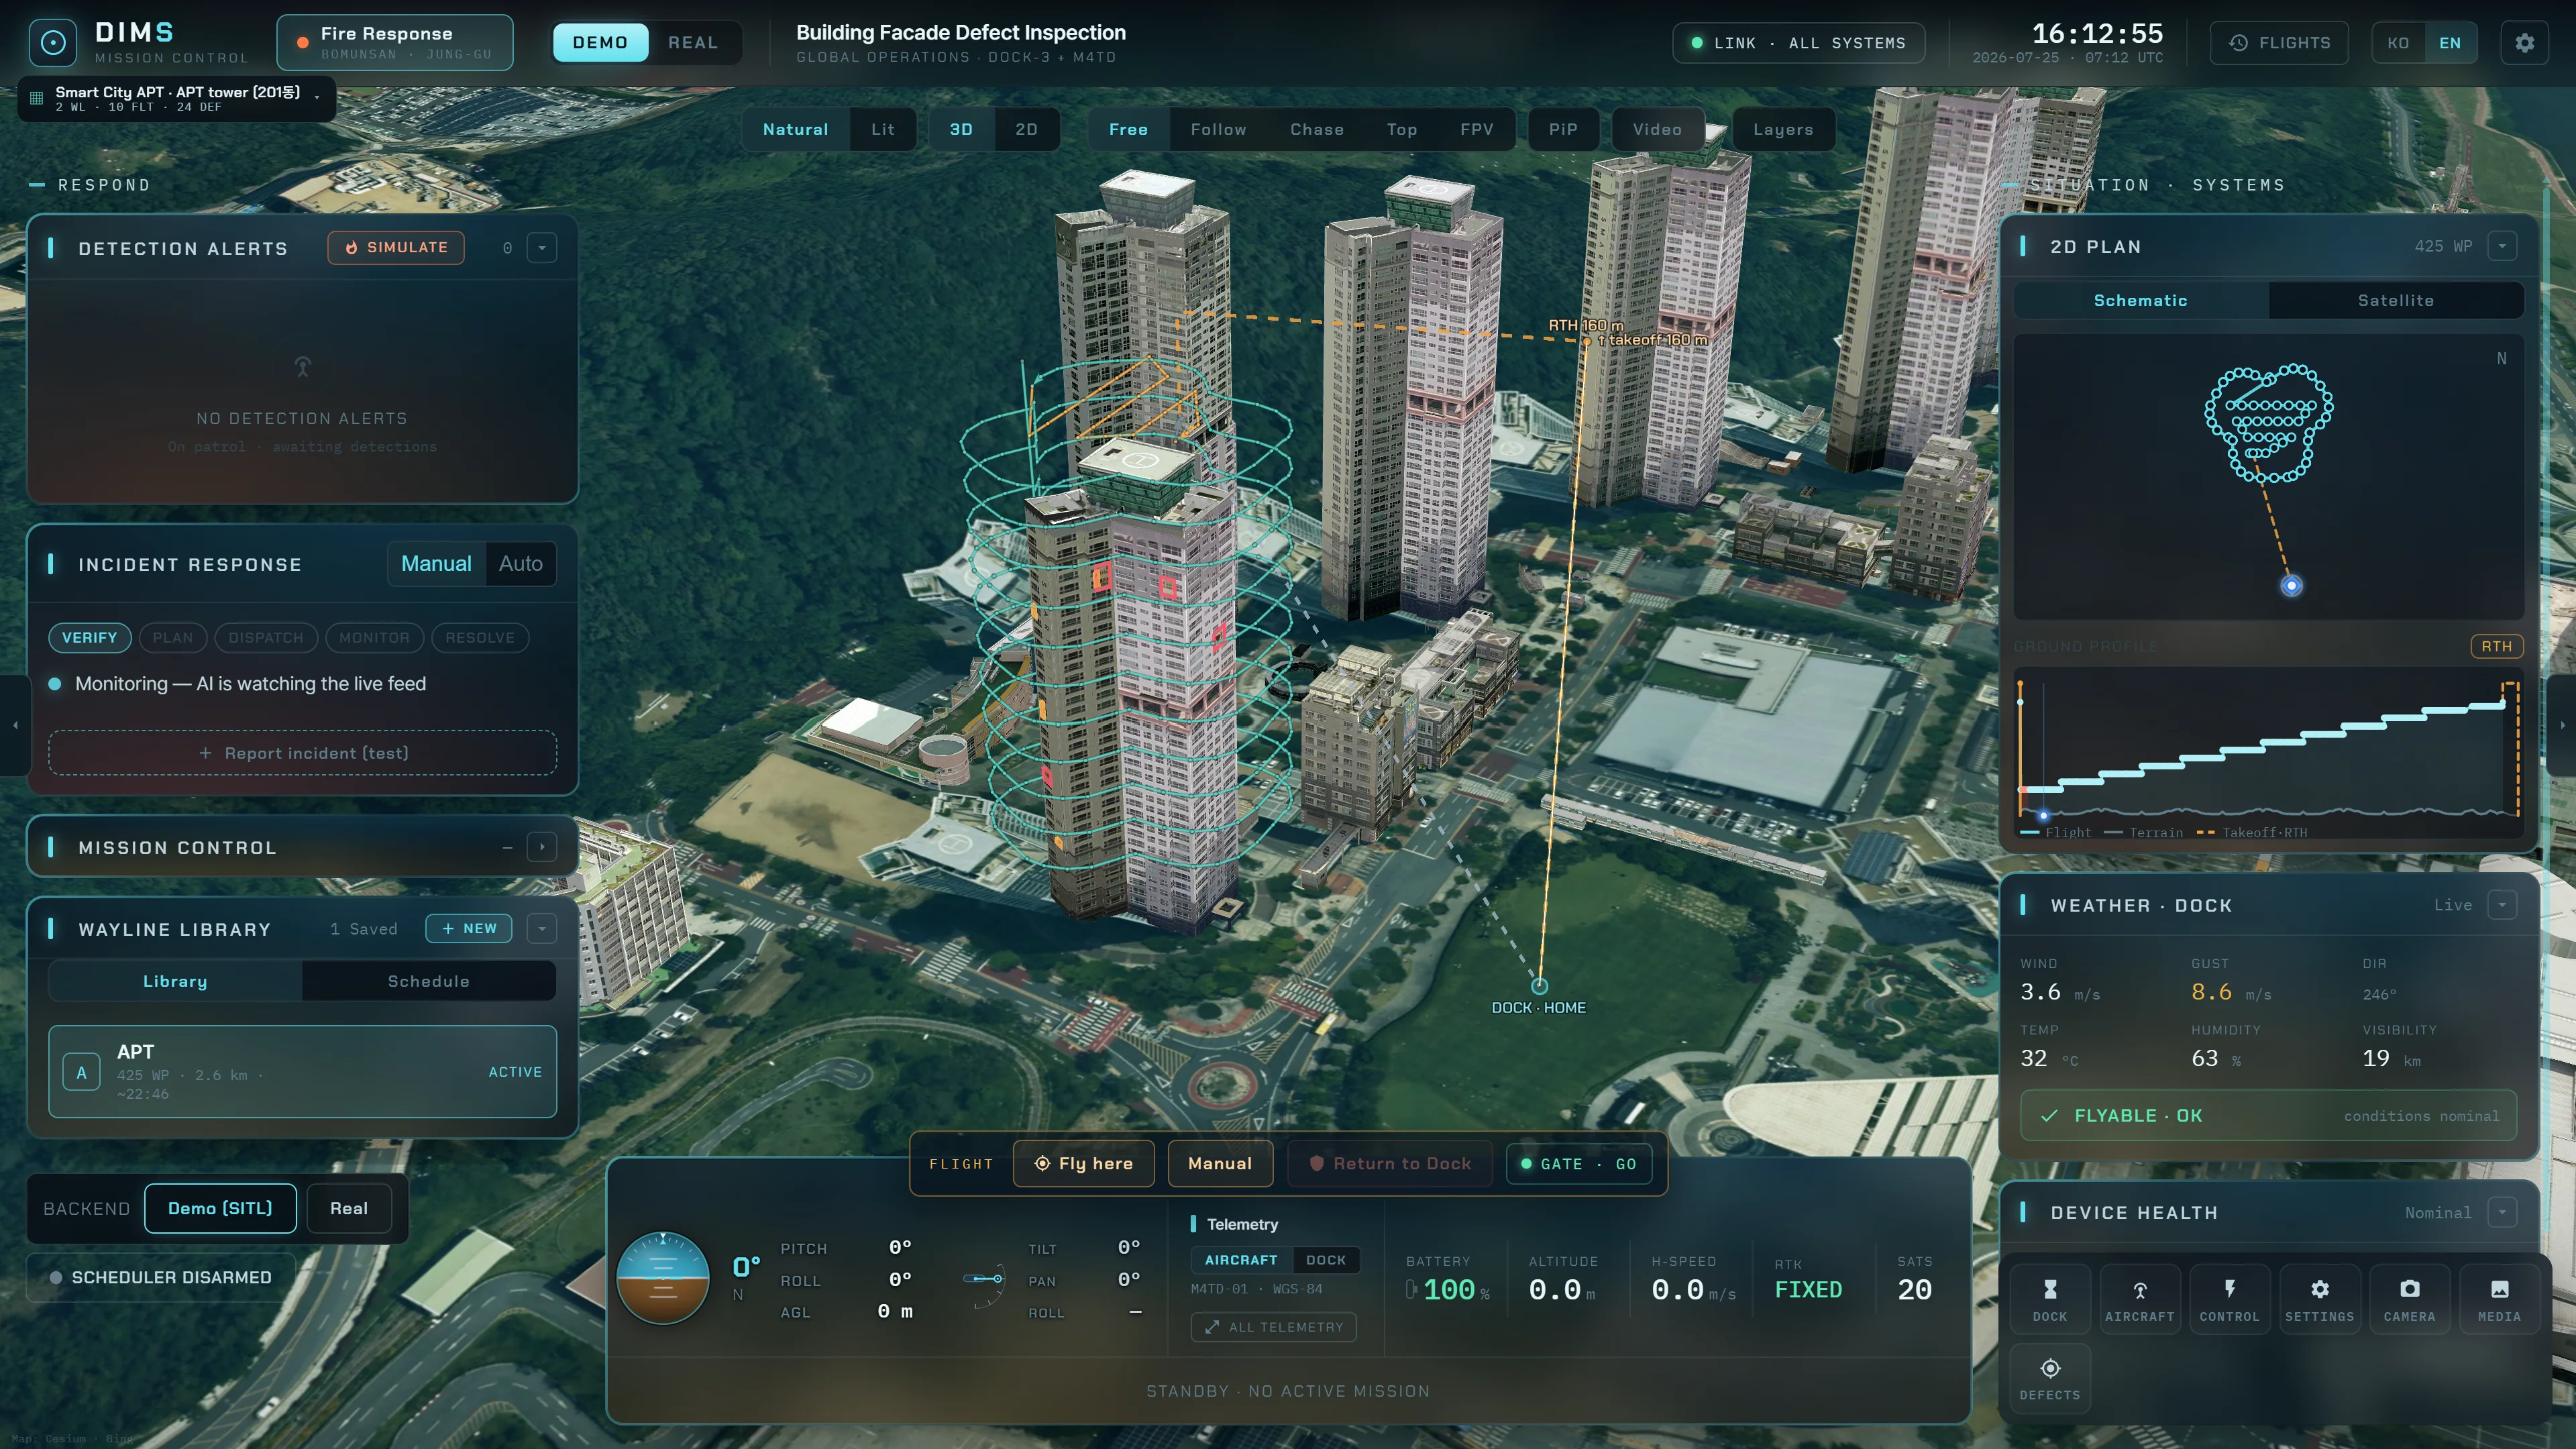Screen dimensions: 2576x1449
Task: Open the Dock device health icon
Action: point(2049,1298)
